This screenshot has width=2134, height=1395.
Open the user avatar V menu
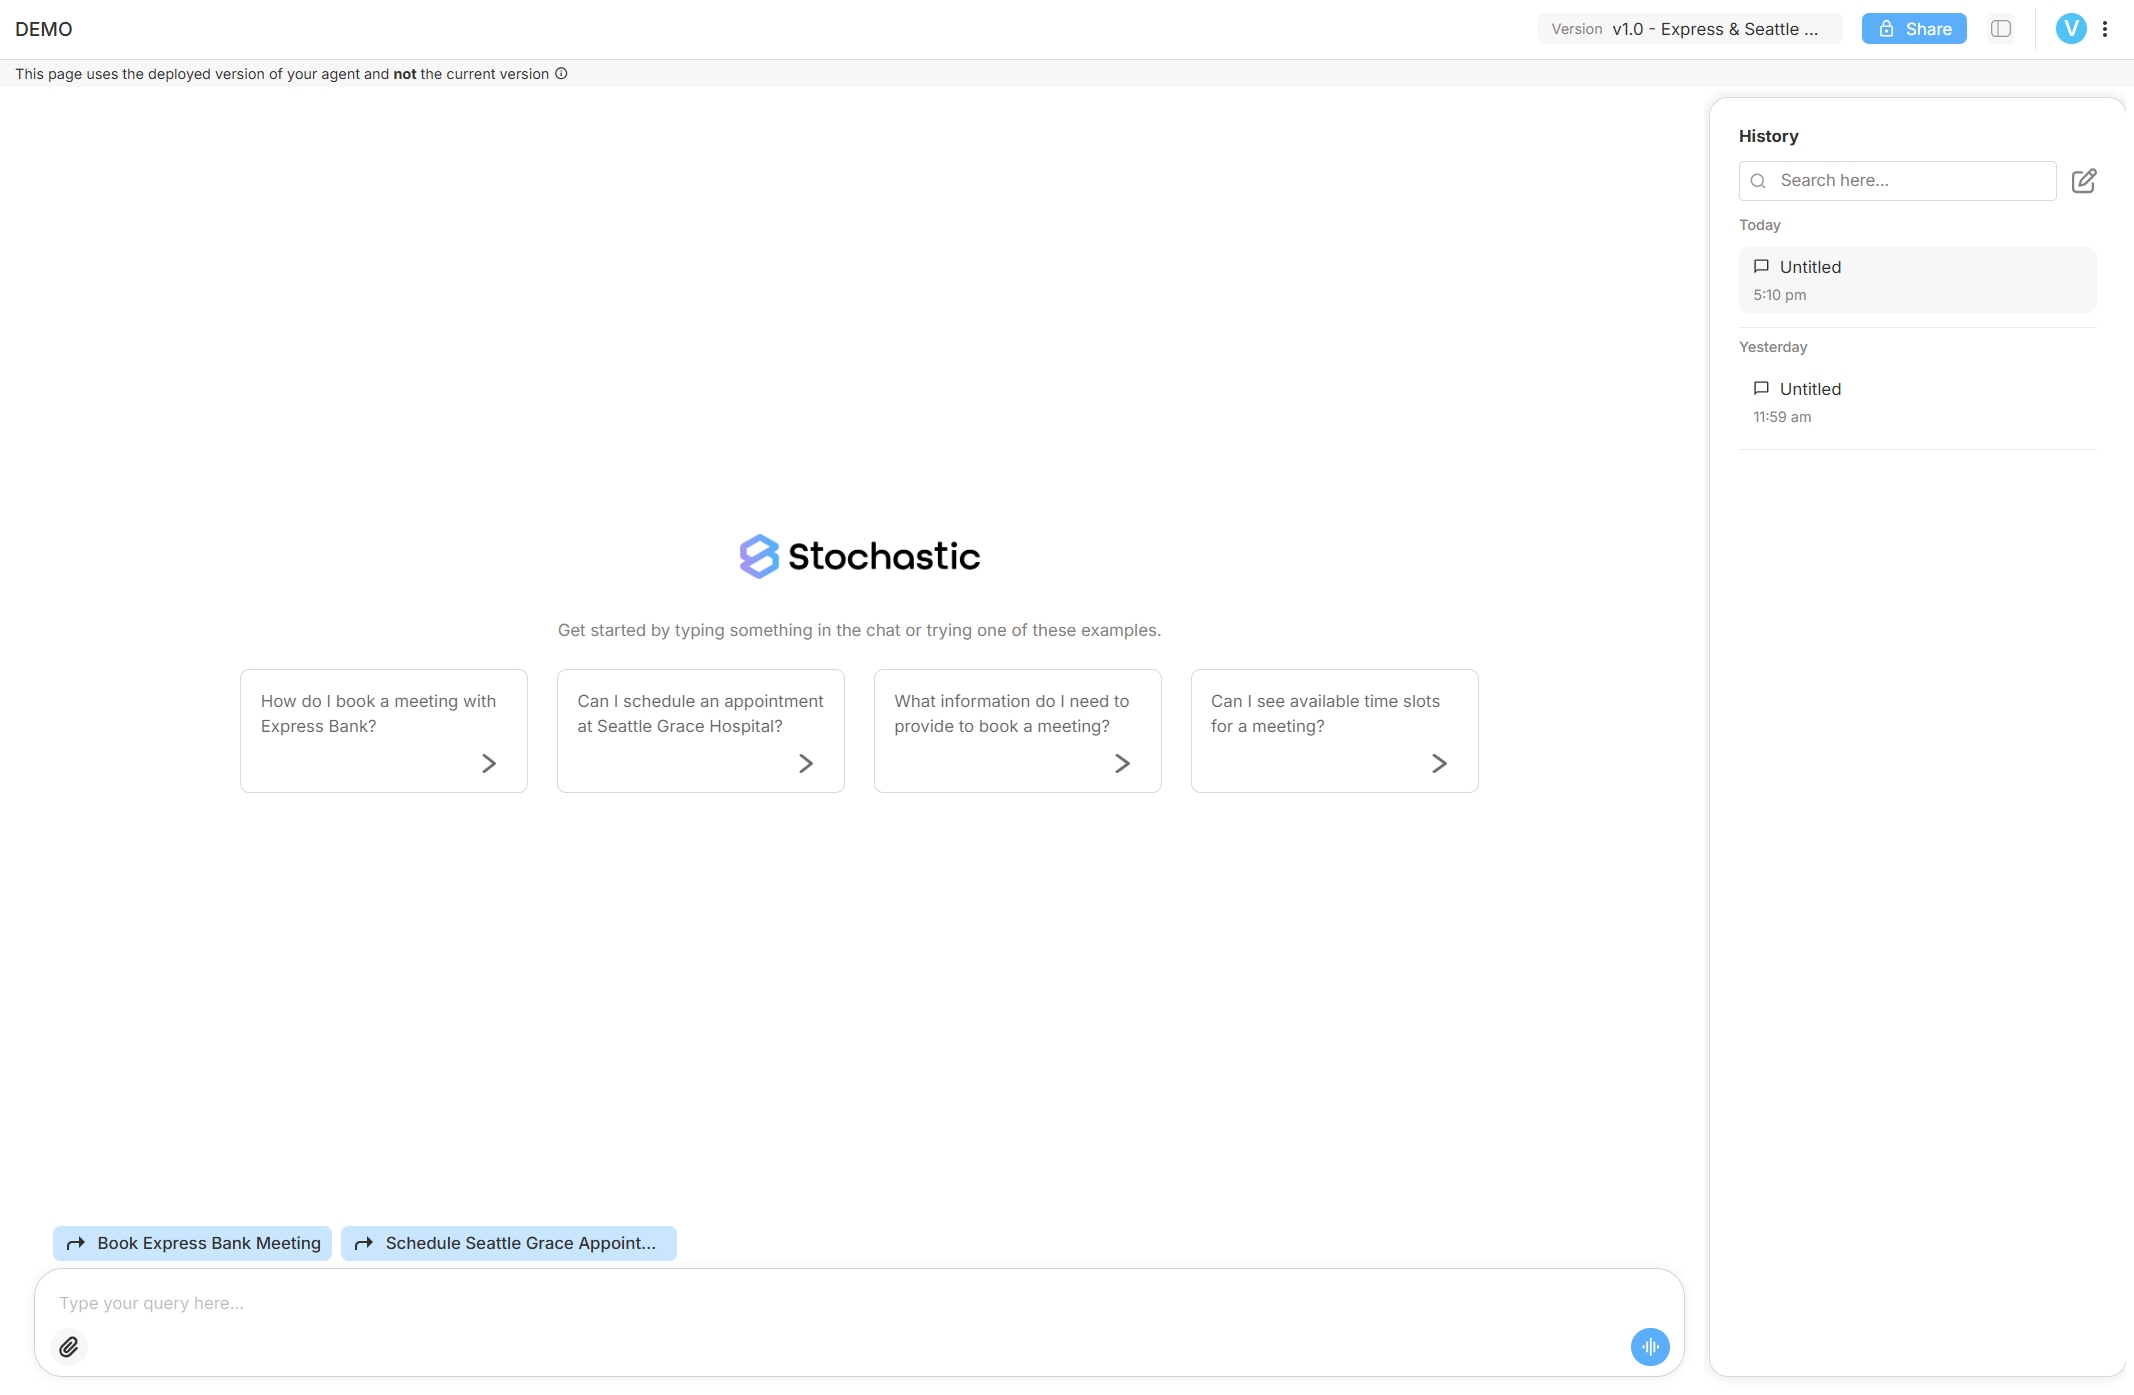click(2071, 29)
